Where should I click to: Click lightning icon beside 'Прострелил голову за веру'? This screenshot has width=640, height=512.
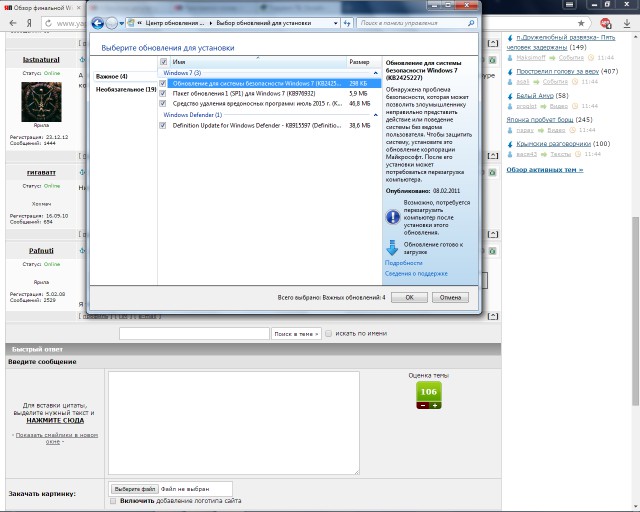[x=510, y=72]
